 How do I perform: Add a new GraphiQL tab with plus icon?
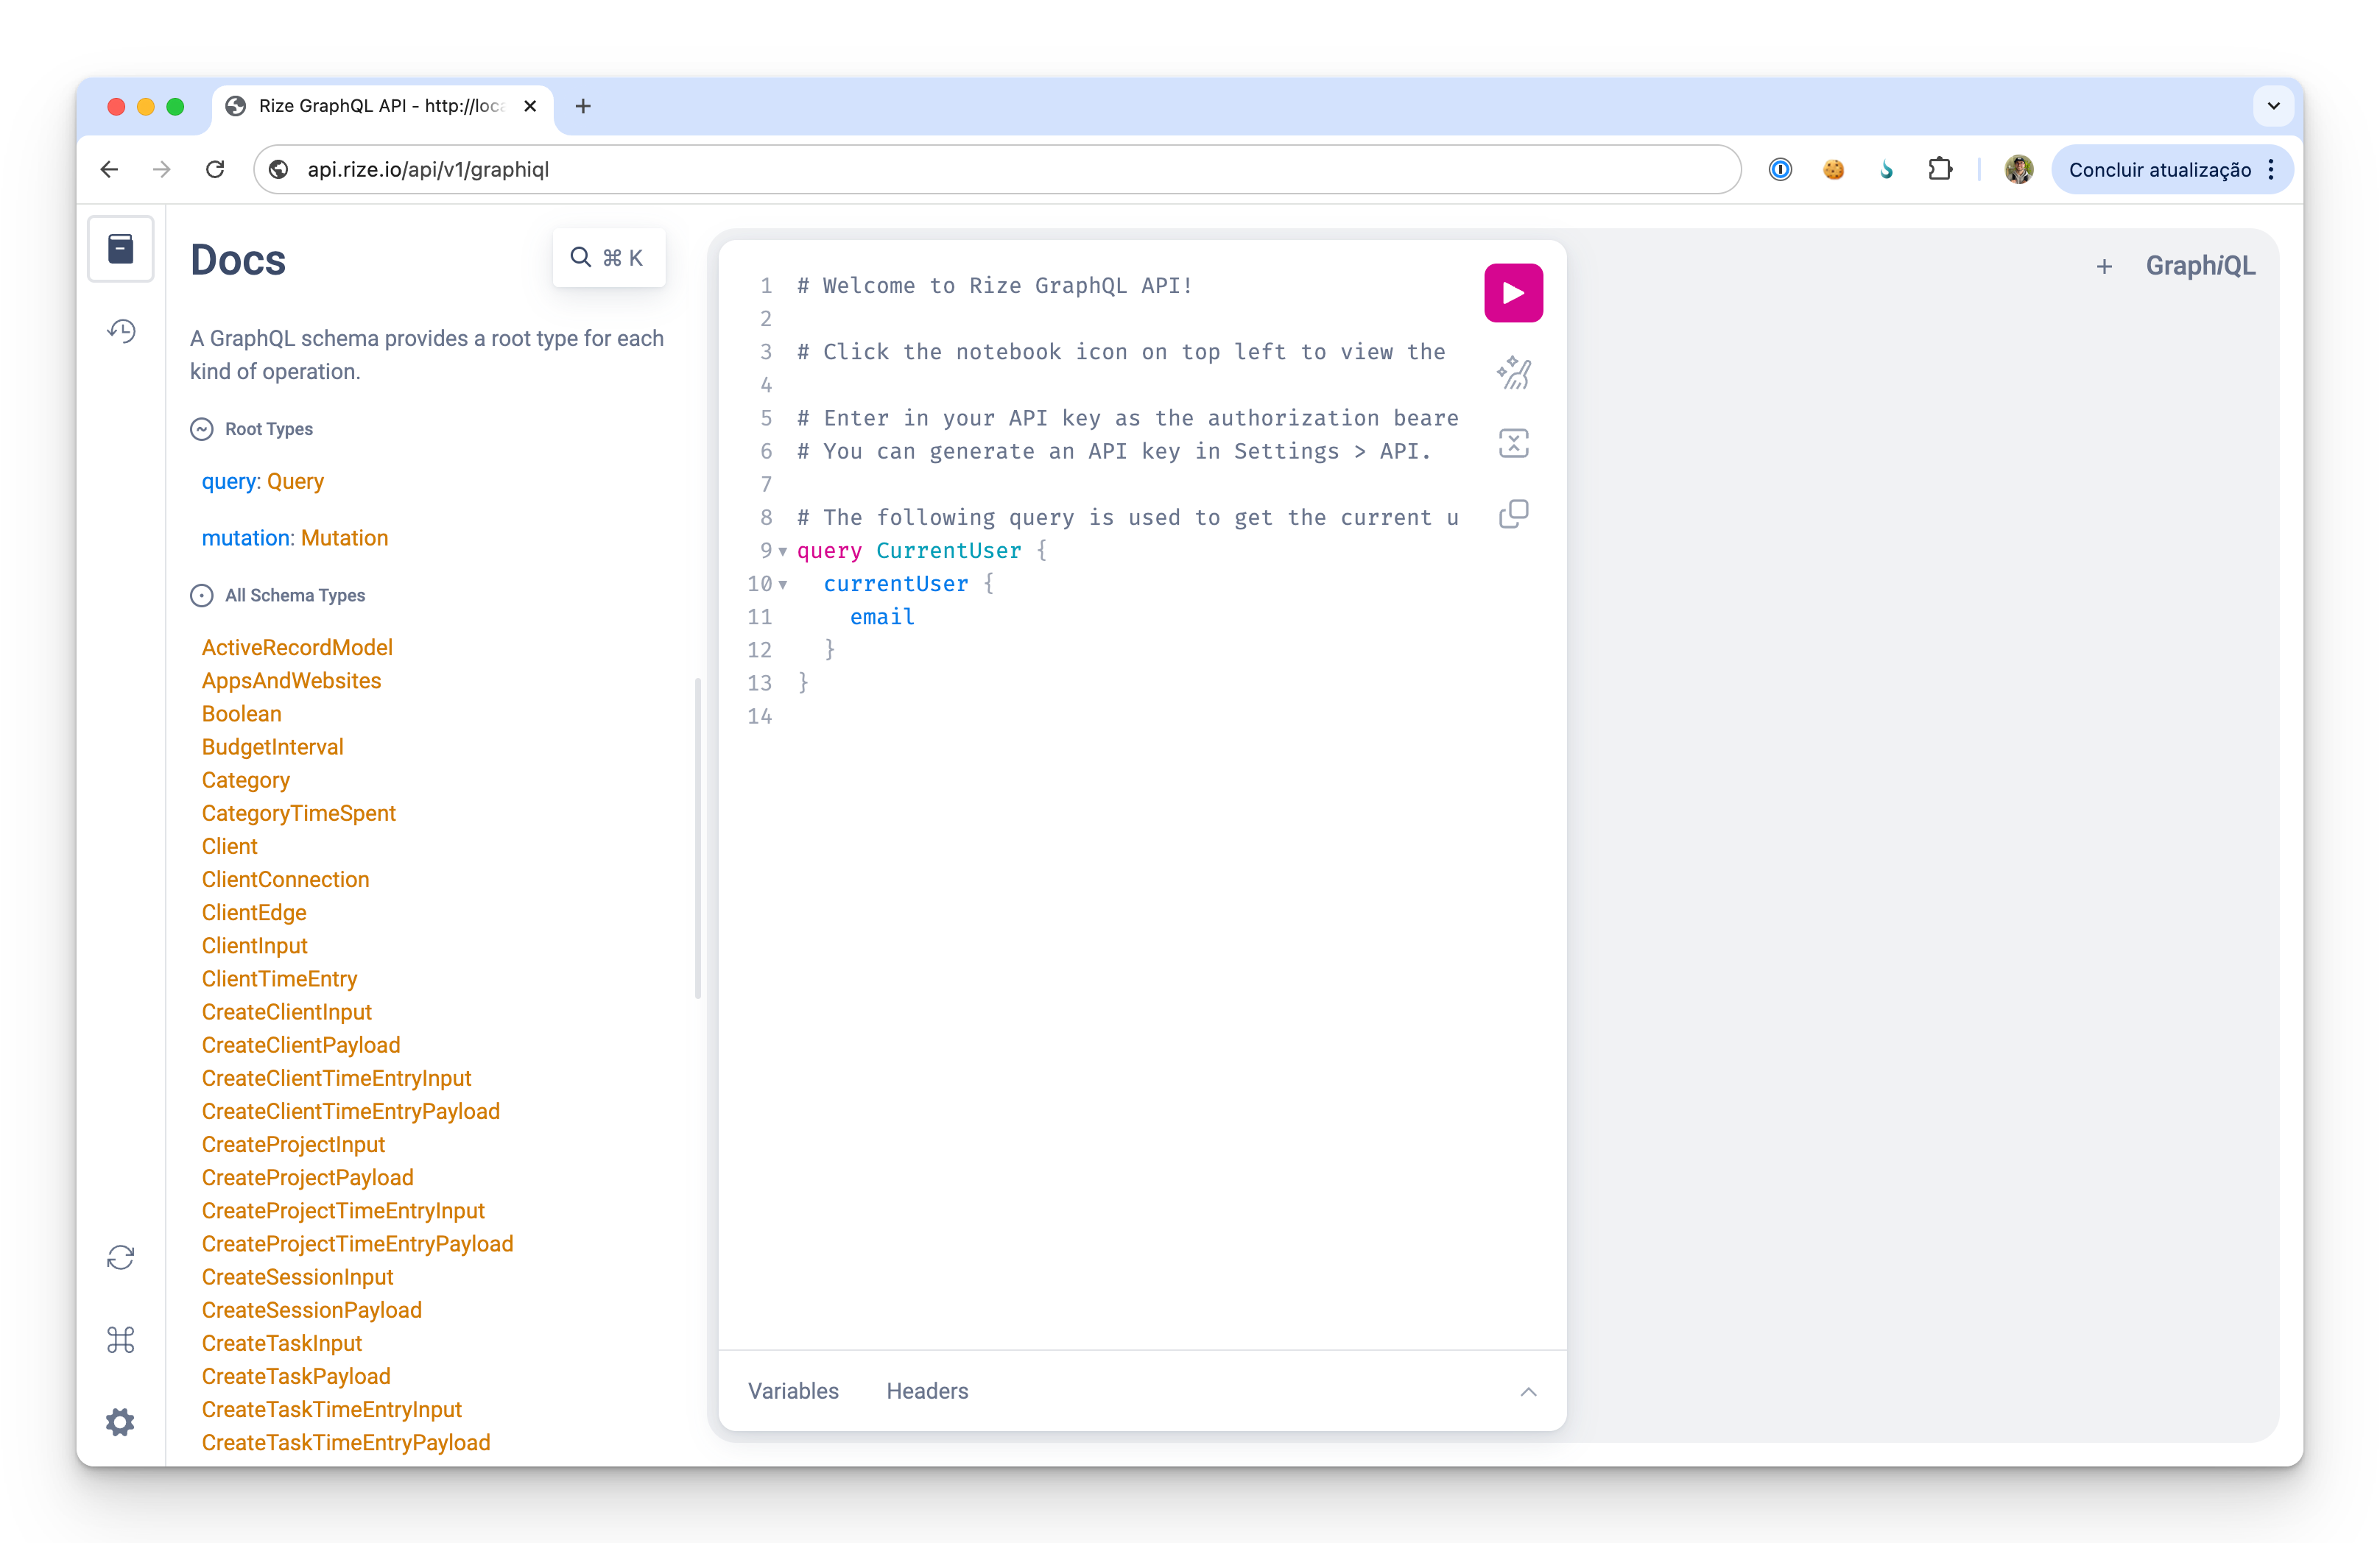click(2104, 266)
